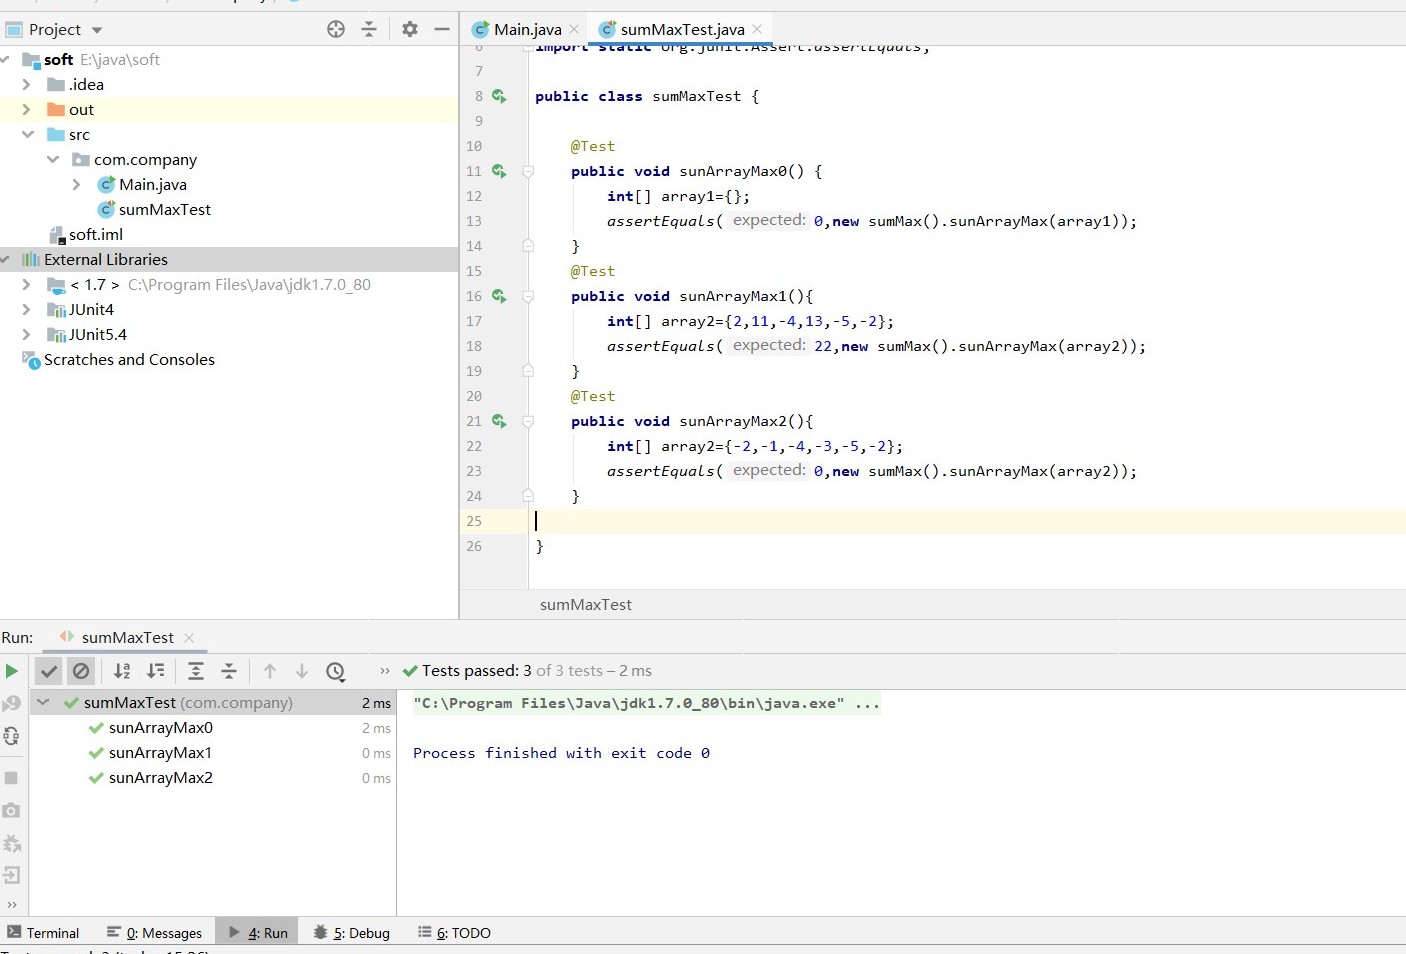Open Project panel gear settings
1406x954 pixels.
click(x=410, y=29)
